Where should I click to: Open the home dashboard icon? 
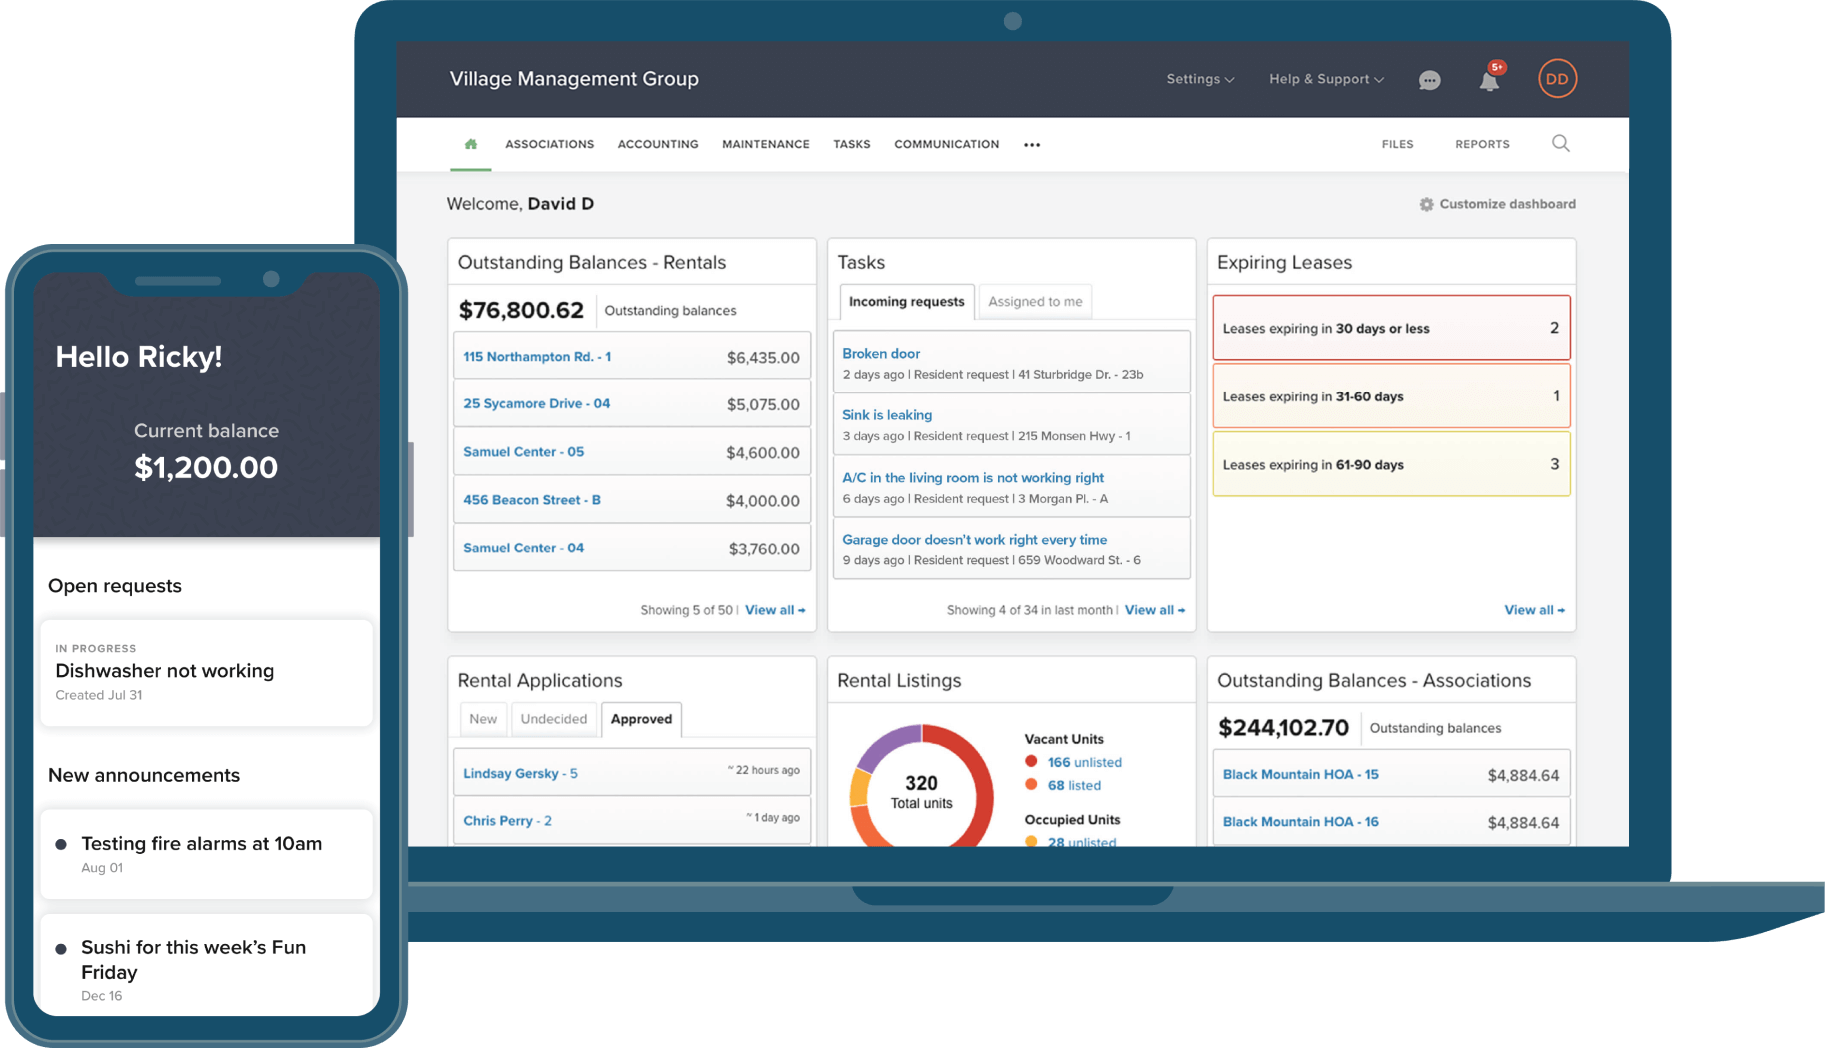pyautogui.click(x=470, y=143)
